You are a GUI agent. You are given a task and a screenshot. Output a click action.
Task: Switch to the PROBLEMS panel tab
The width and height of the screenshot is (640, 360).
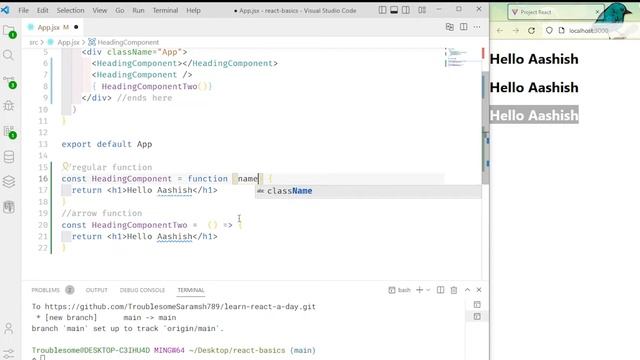45,290
